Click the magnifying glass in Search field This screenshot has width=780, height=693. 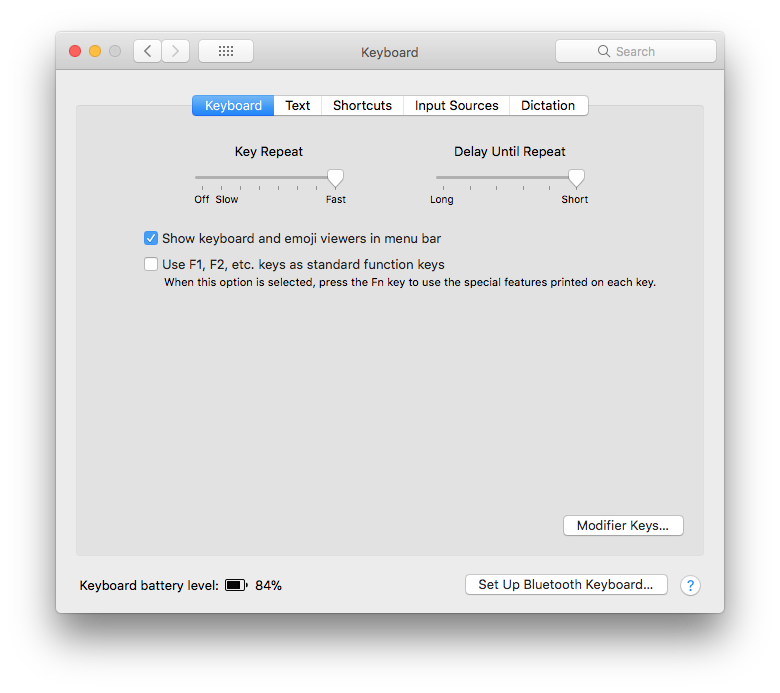tap(603, 51)
